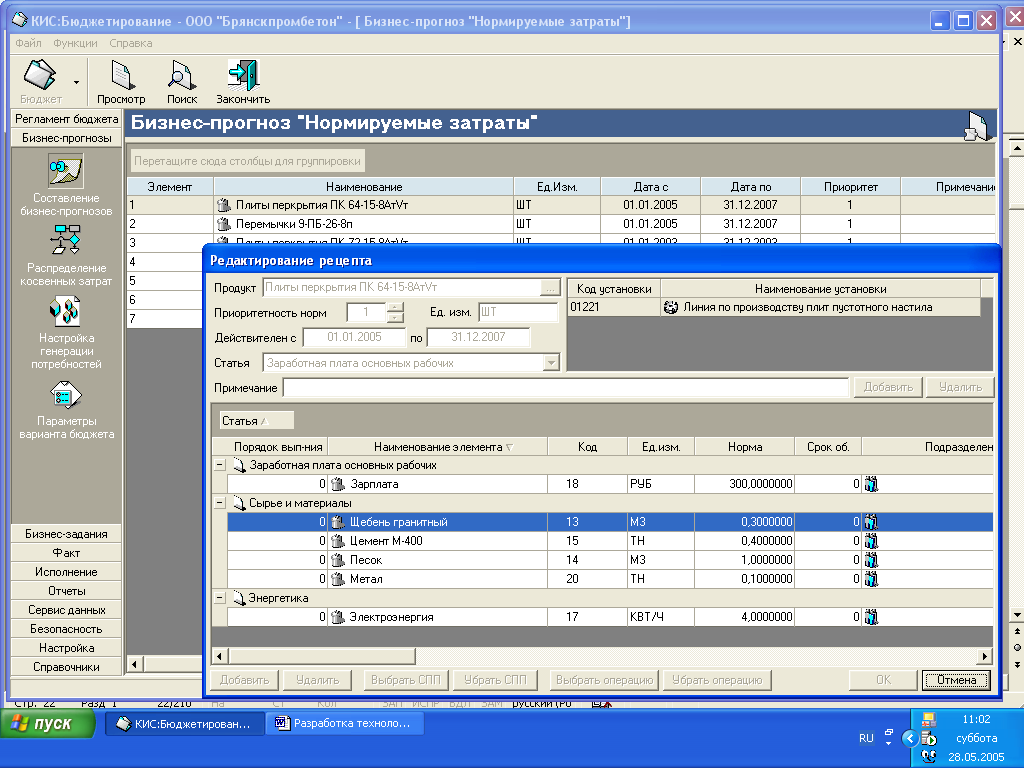
Task: Click department icon in Щебень гранитный row
Action: coord(870,522)
